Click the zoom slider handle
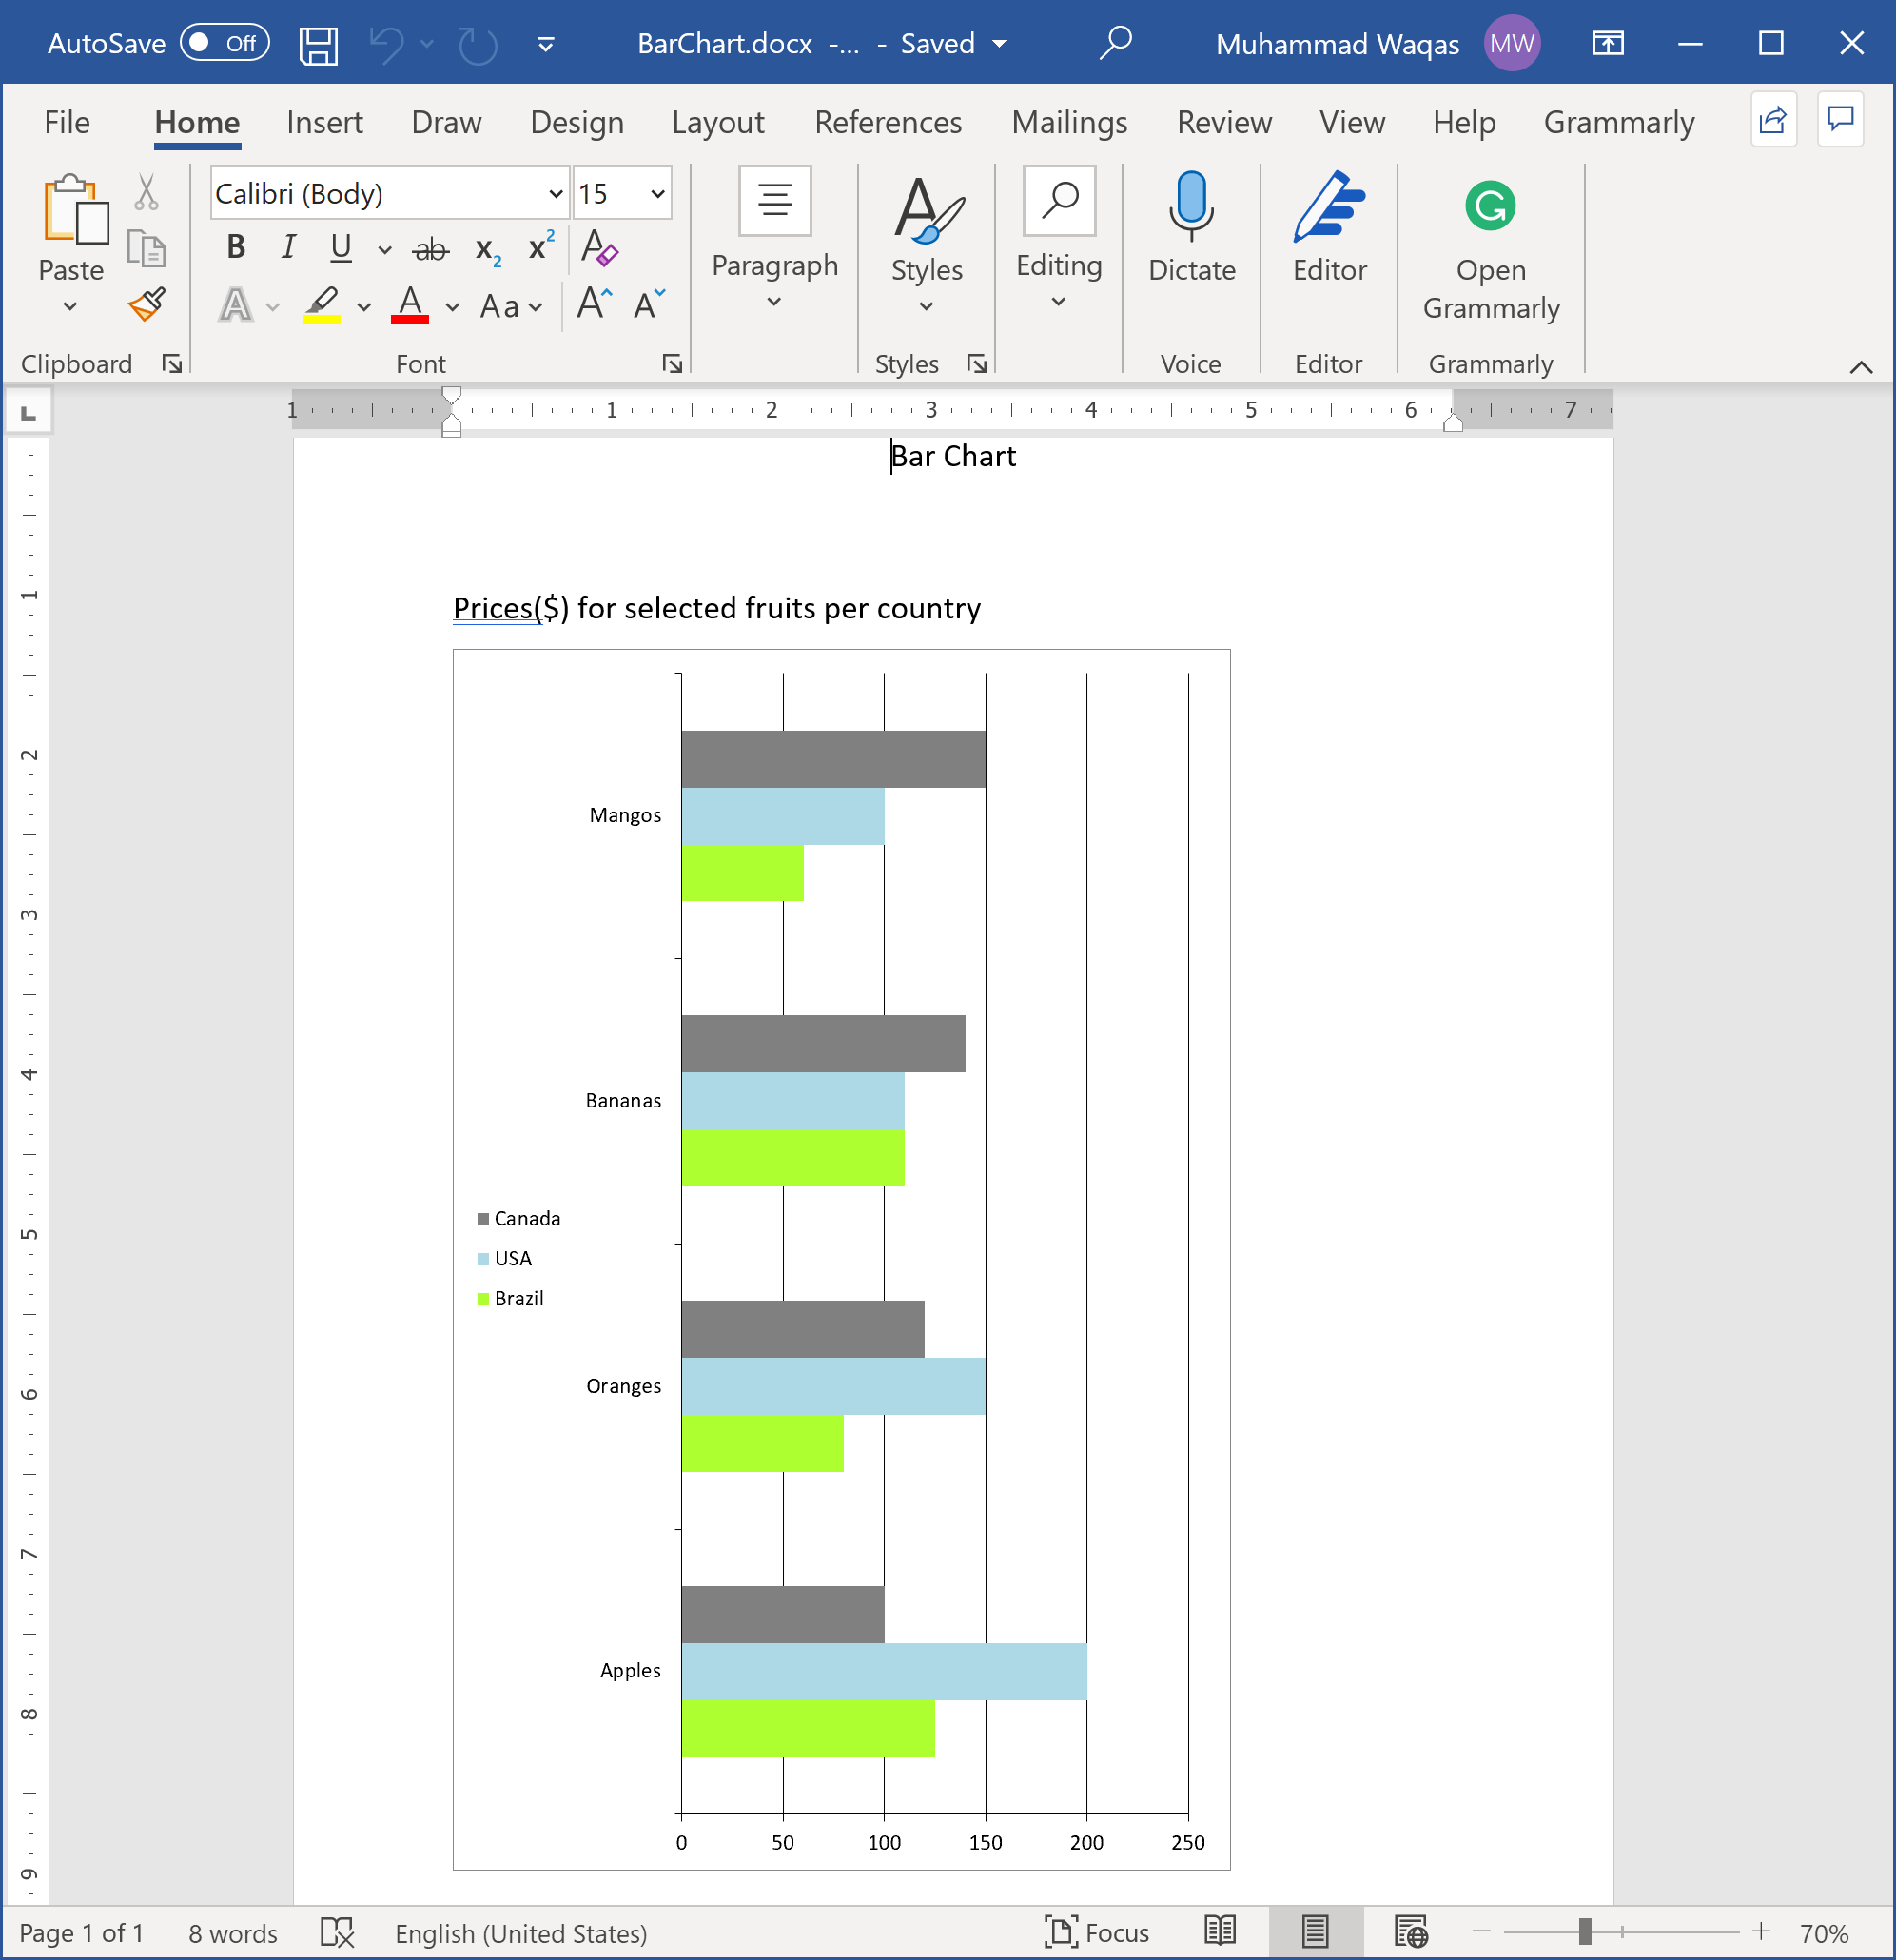 point(1584,1932)
